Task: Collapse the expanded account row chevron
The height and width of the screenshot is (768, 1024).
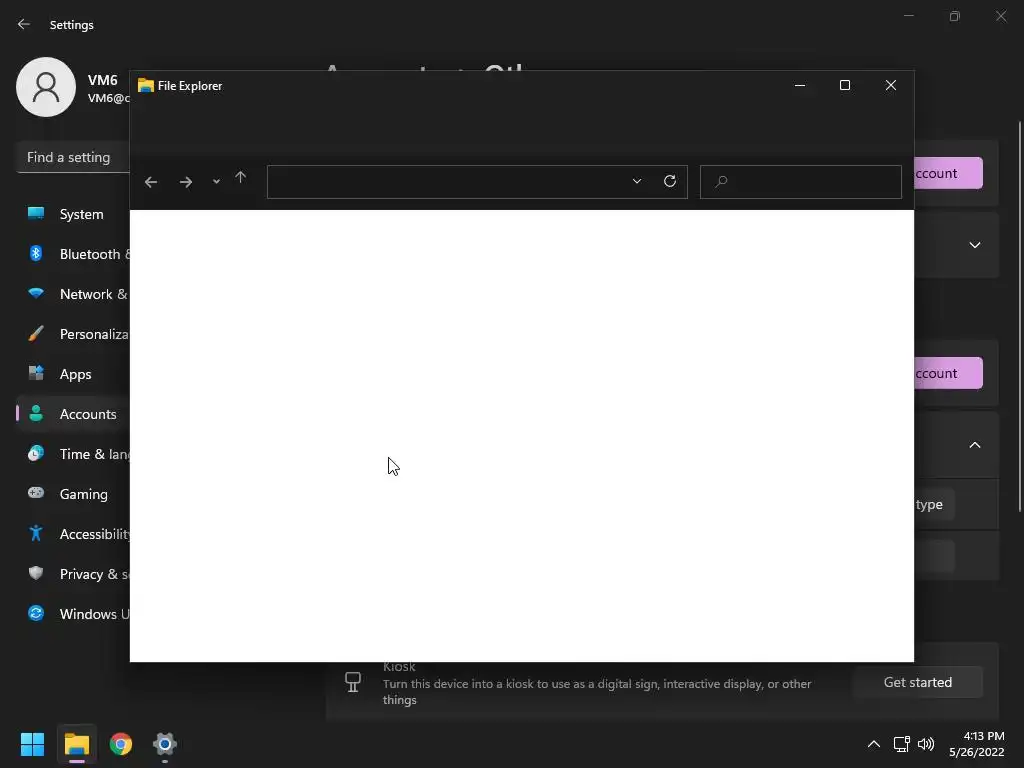Action: tap(974, 445)
